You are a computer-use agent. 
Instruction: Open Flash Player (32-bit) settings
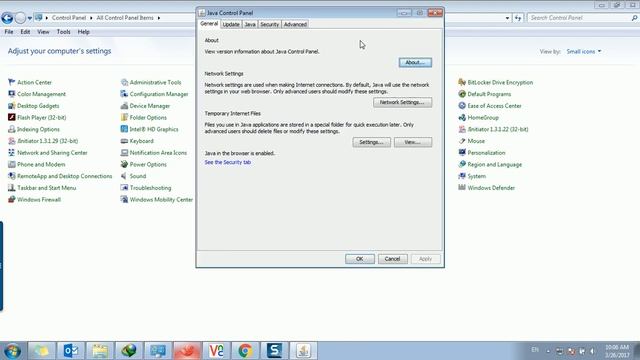37,118
